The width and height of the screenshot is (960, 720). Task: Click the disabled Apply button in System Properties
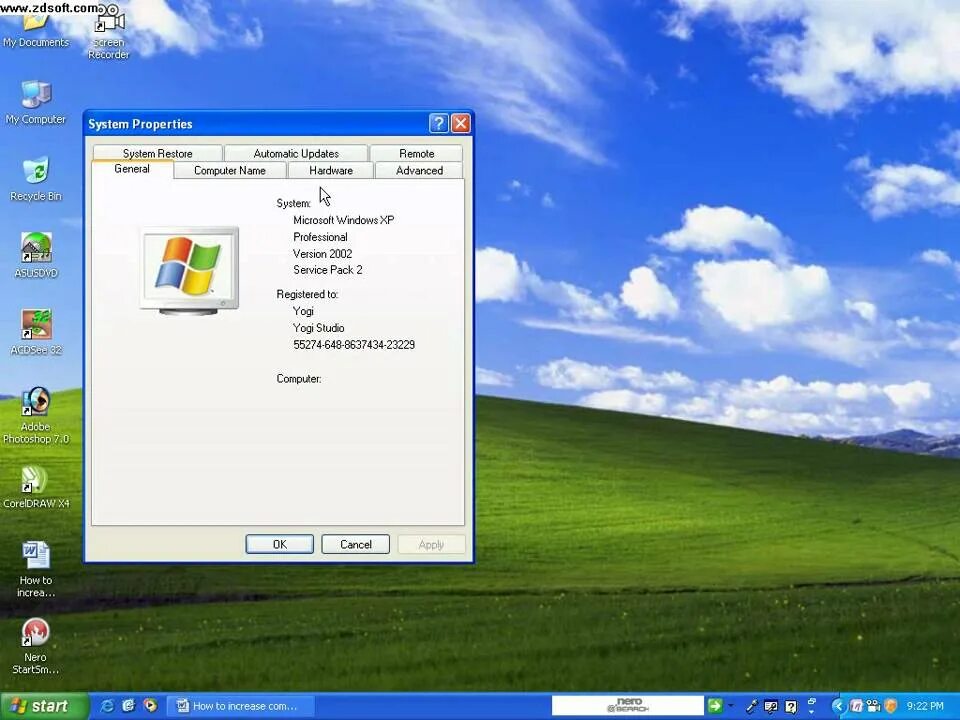pyautogui.click(x=431, y=544)
